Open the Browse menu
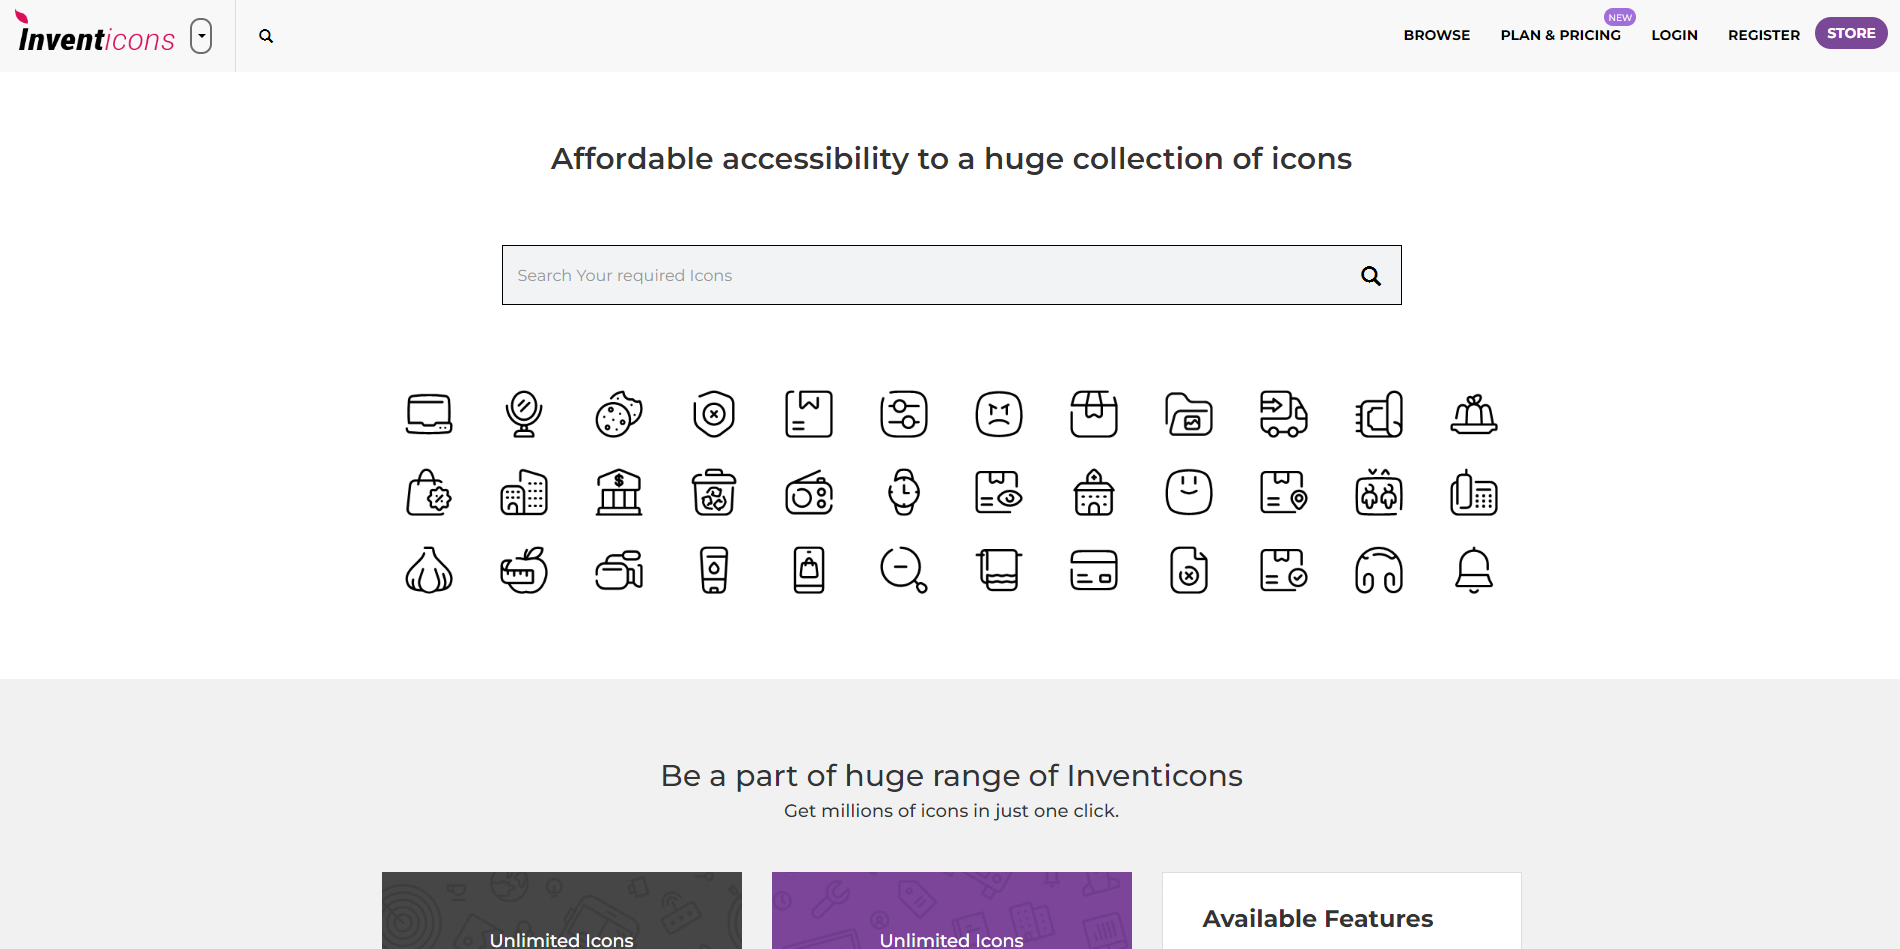1900x949 pixels. point(1437,35)
